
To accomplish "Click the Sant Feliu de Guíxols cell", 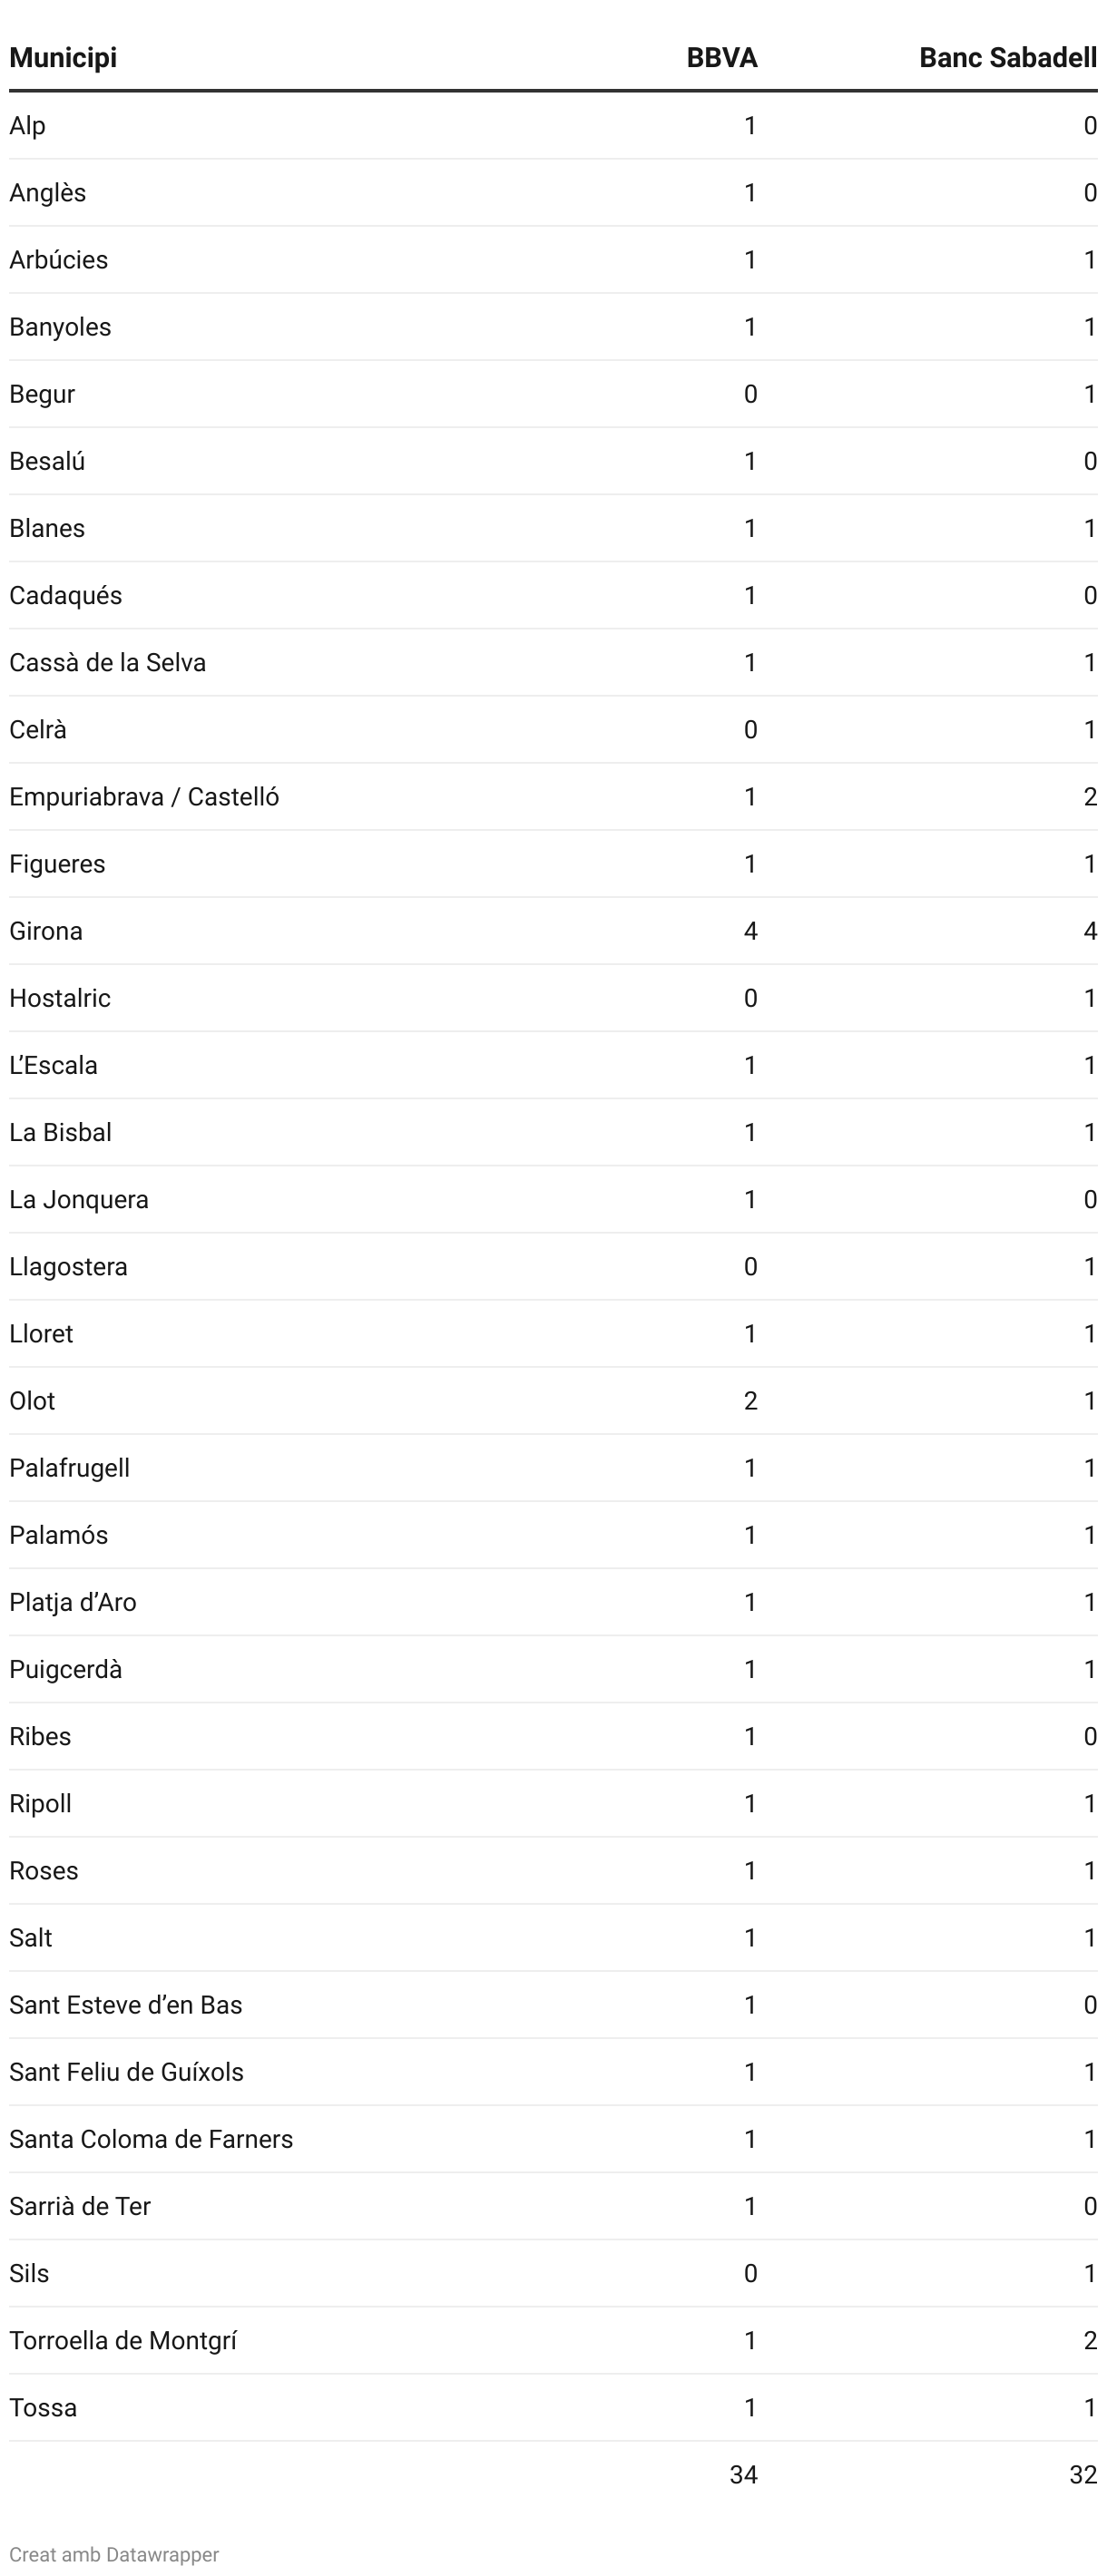I will pyautogui.click(x=126, y=2072).
